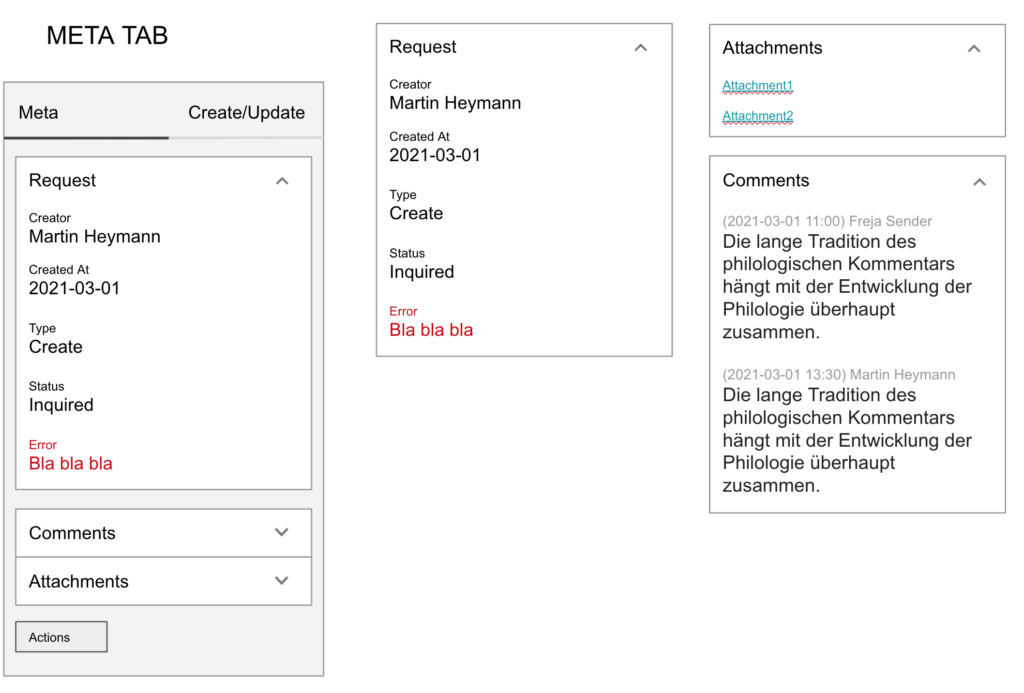Image resolution: width=1024 pixels, height=693 pixels.
Task: Click Type value Create in the tabbed panel
Action: click(56, 347)
